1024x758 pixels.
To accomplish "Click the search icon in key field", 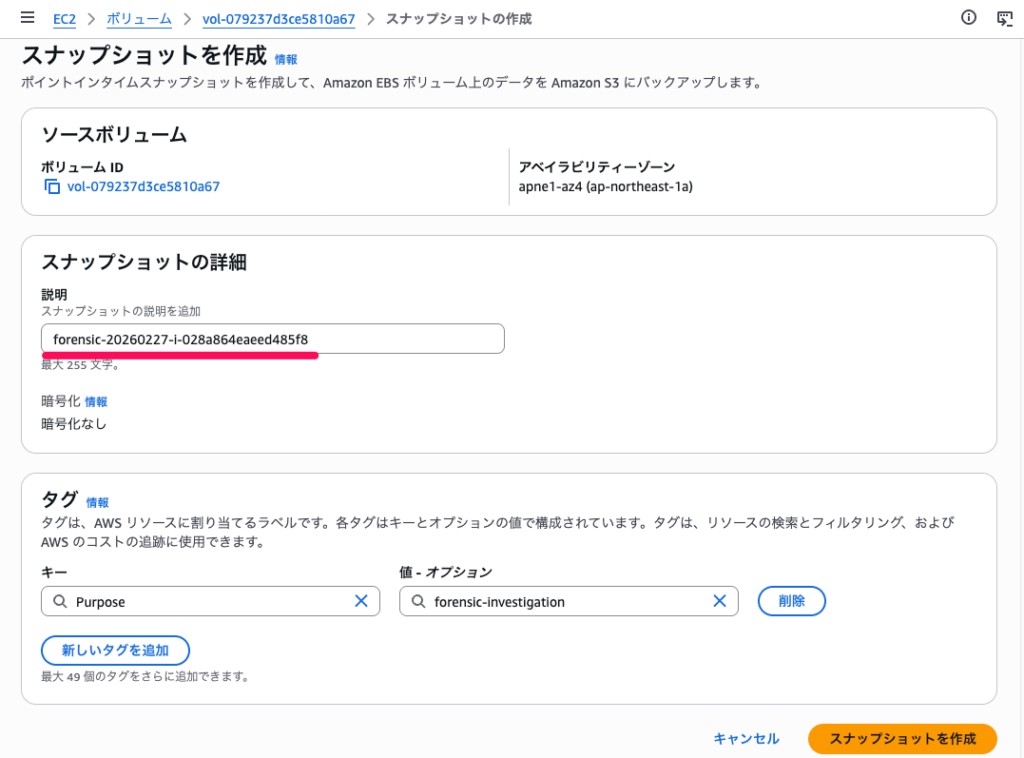I will tap(60, 602).
